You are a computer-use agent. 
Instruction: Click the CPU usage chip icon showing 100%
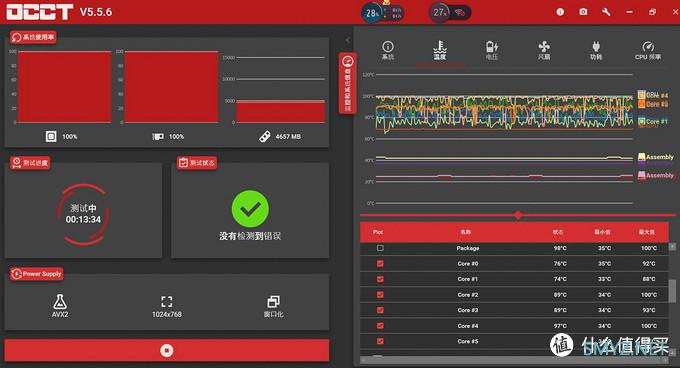[51, 137]
